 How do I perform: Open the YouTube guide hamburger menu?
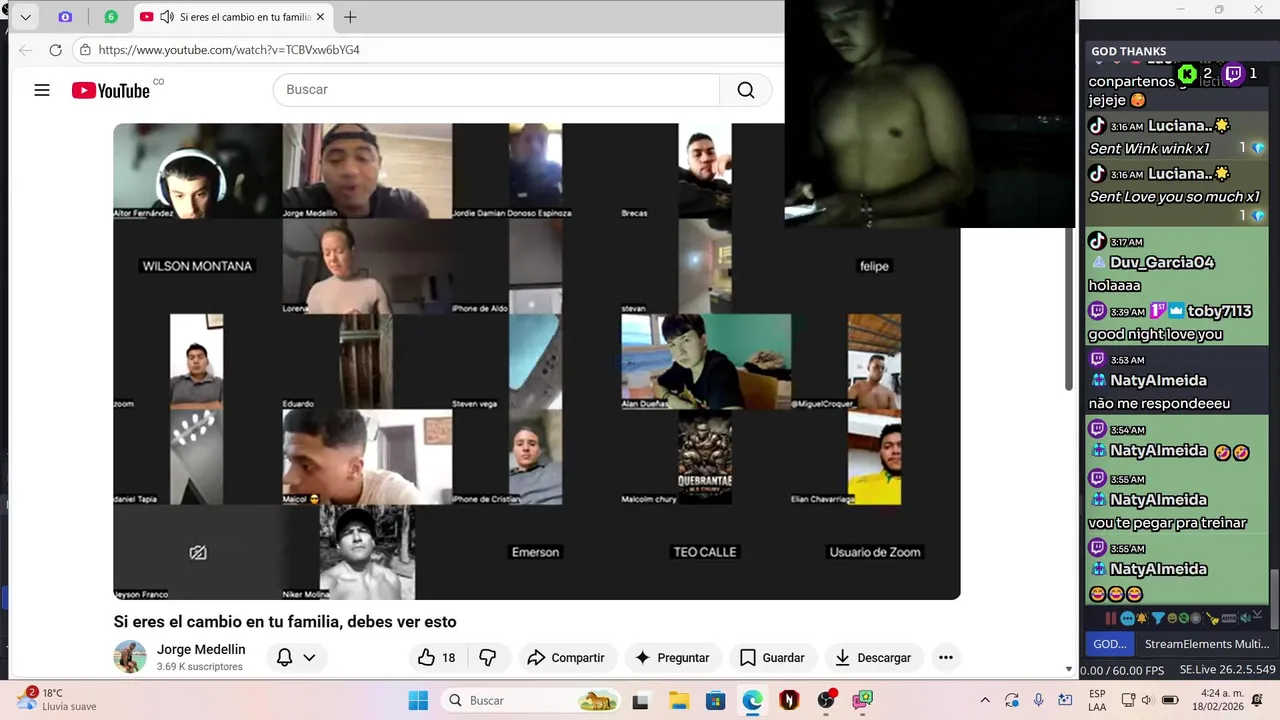click(42, 90)
